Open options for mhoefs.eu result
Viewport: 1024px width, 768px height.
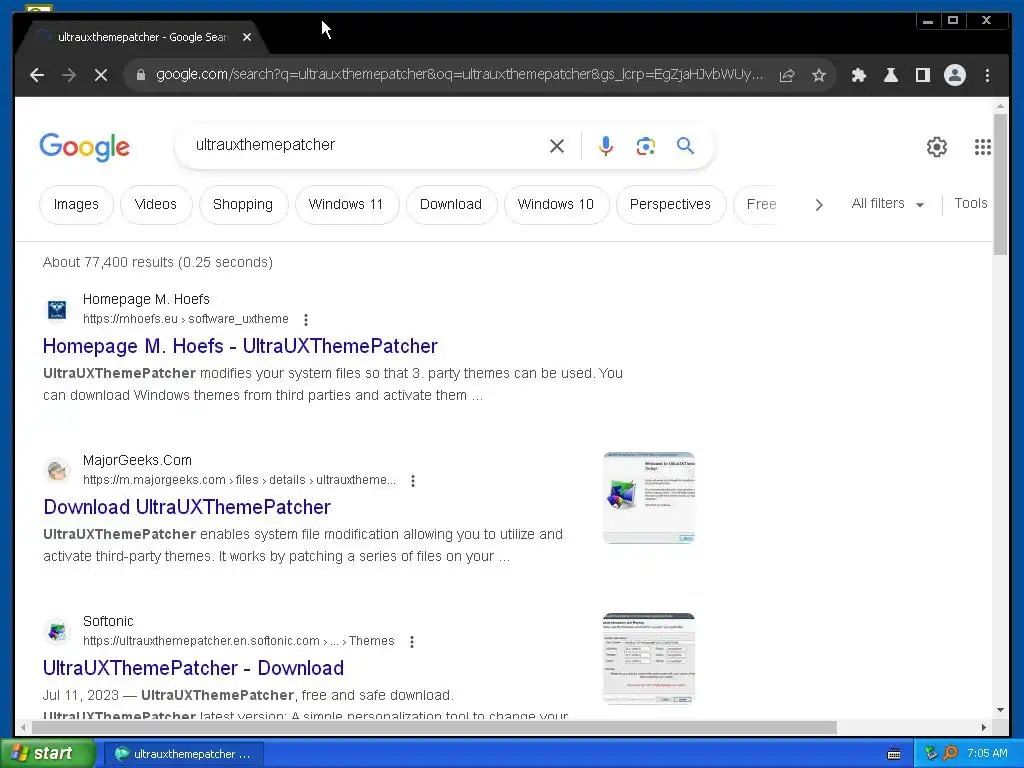[x=306, y=319]
